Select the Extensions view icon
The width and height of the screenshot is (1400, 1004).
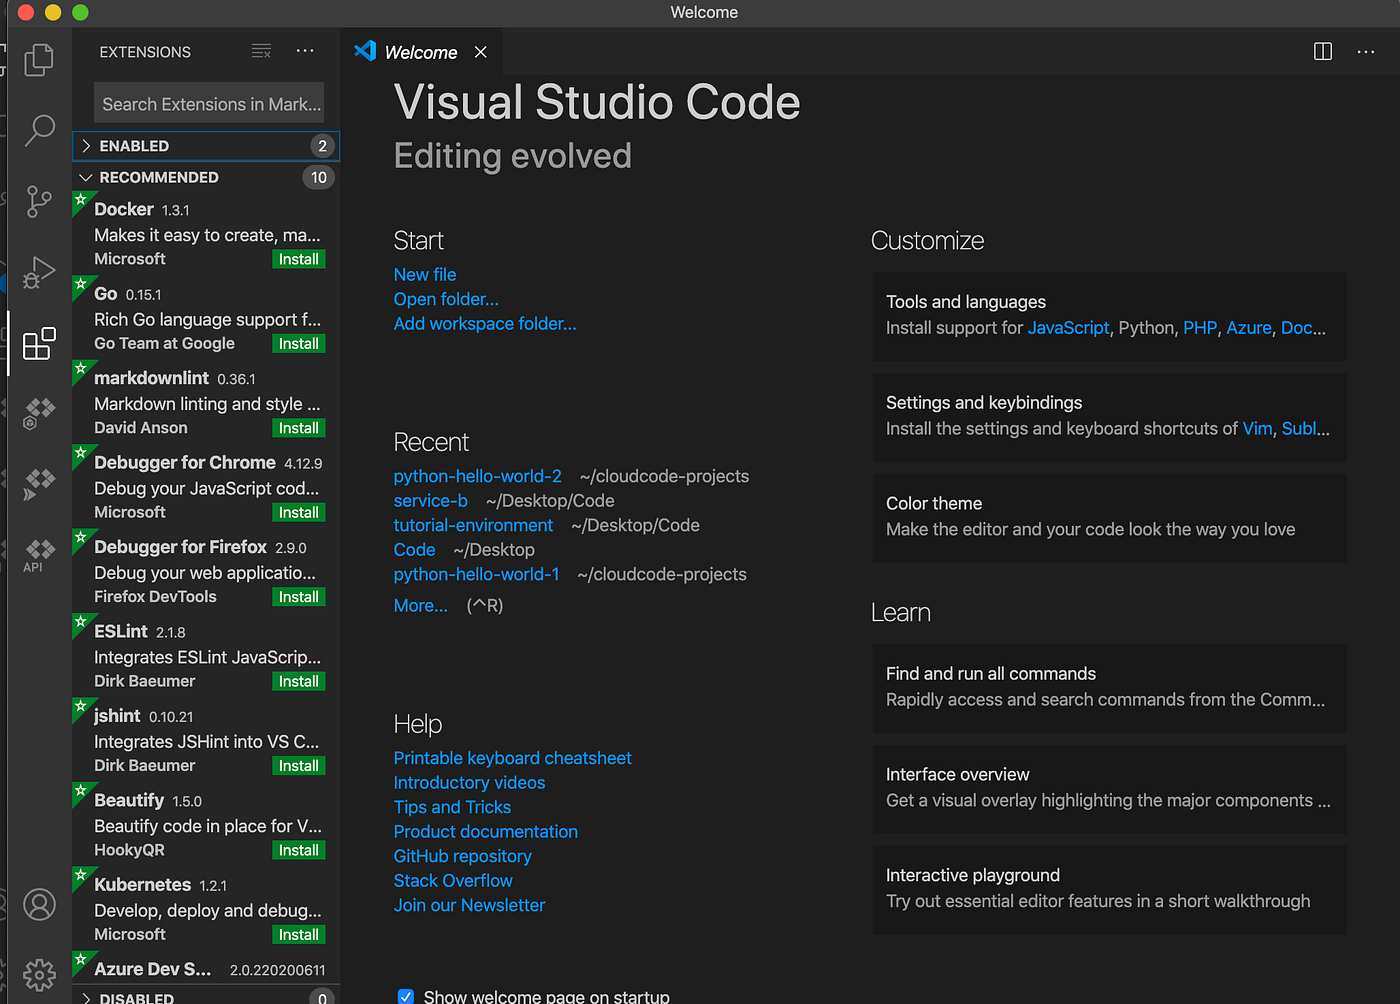tap(39, 343)
